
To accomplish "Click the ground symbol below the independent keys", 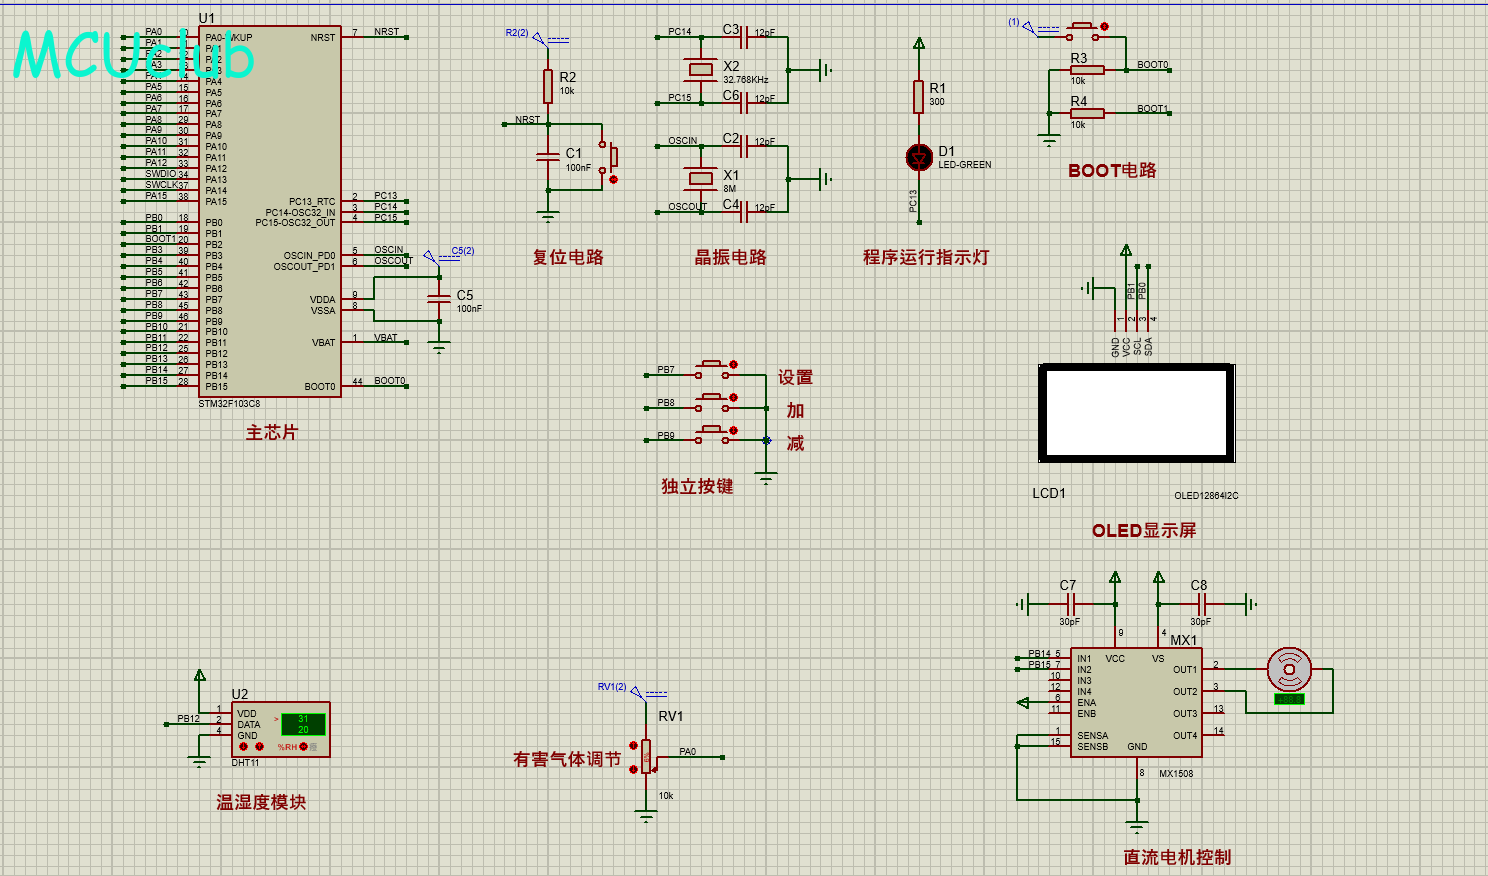I will [766, 480].
